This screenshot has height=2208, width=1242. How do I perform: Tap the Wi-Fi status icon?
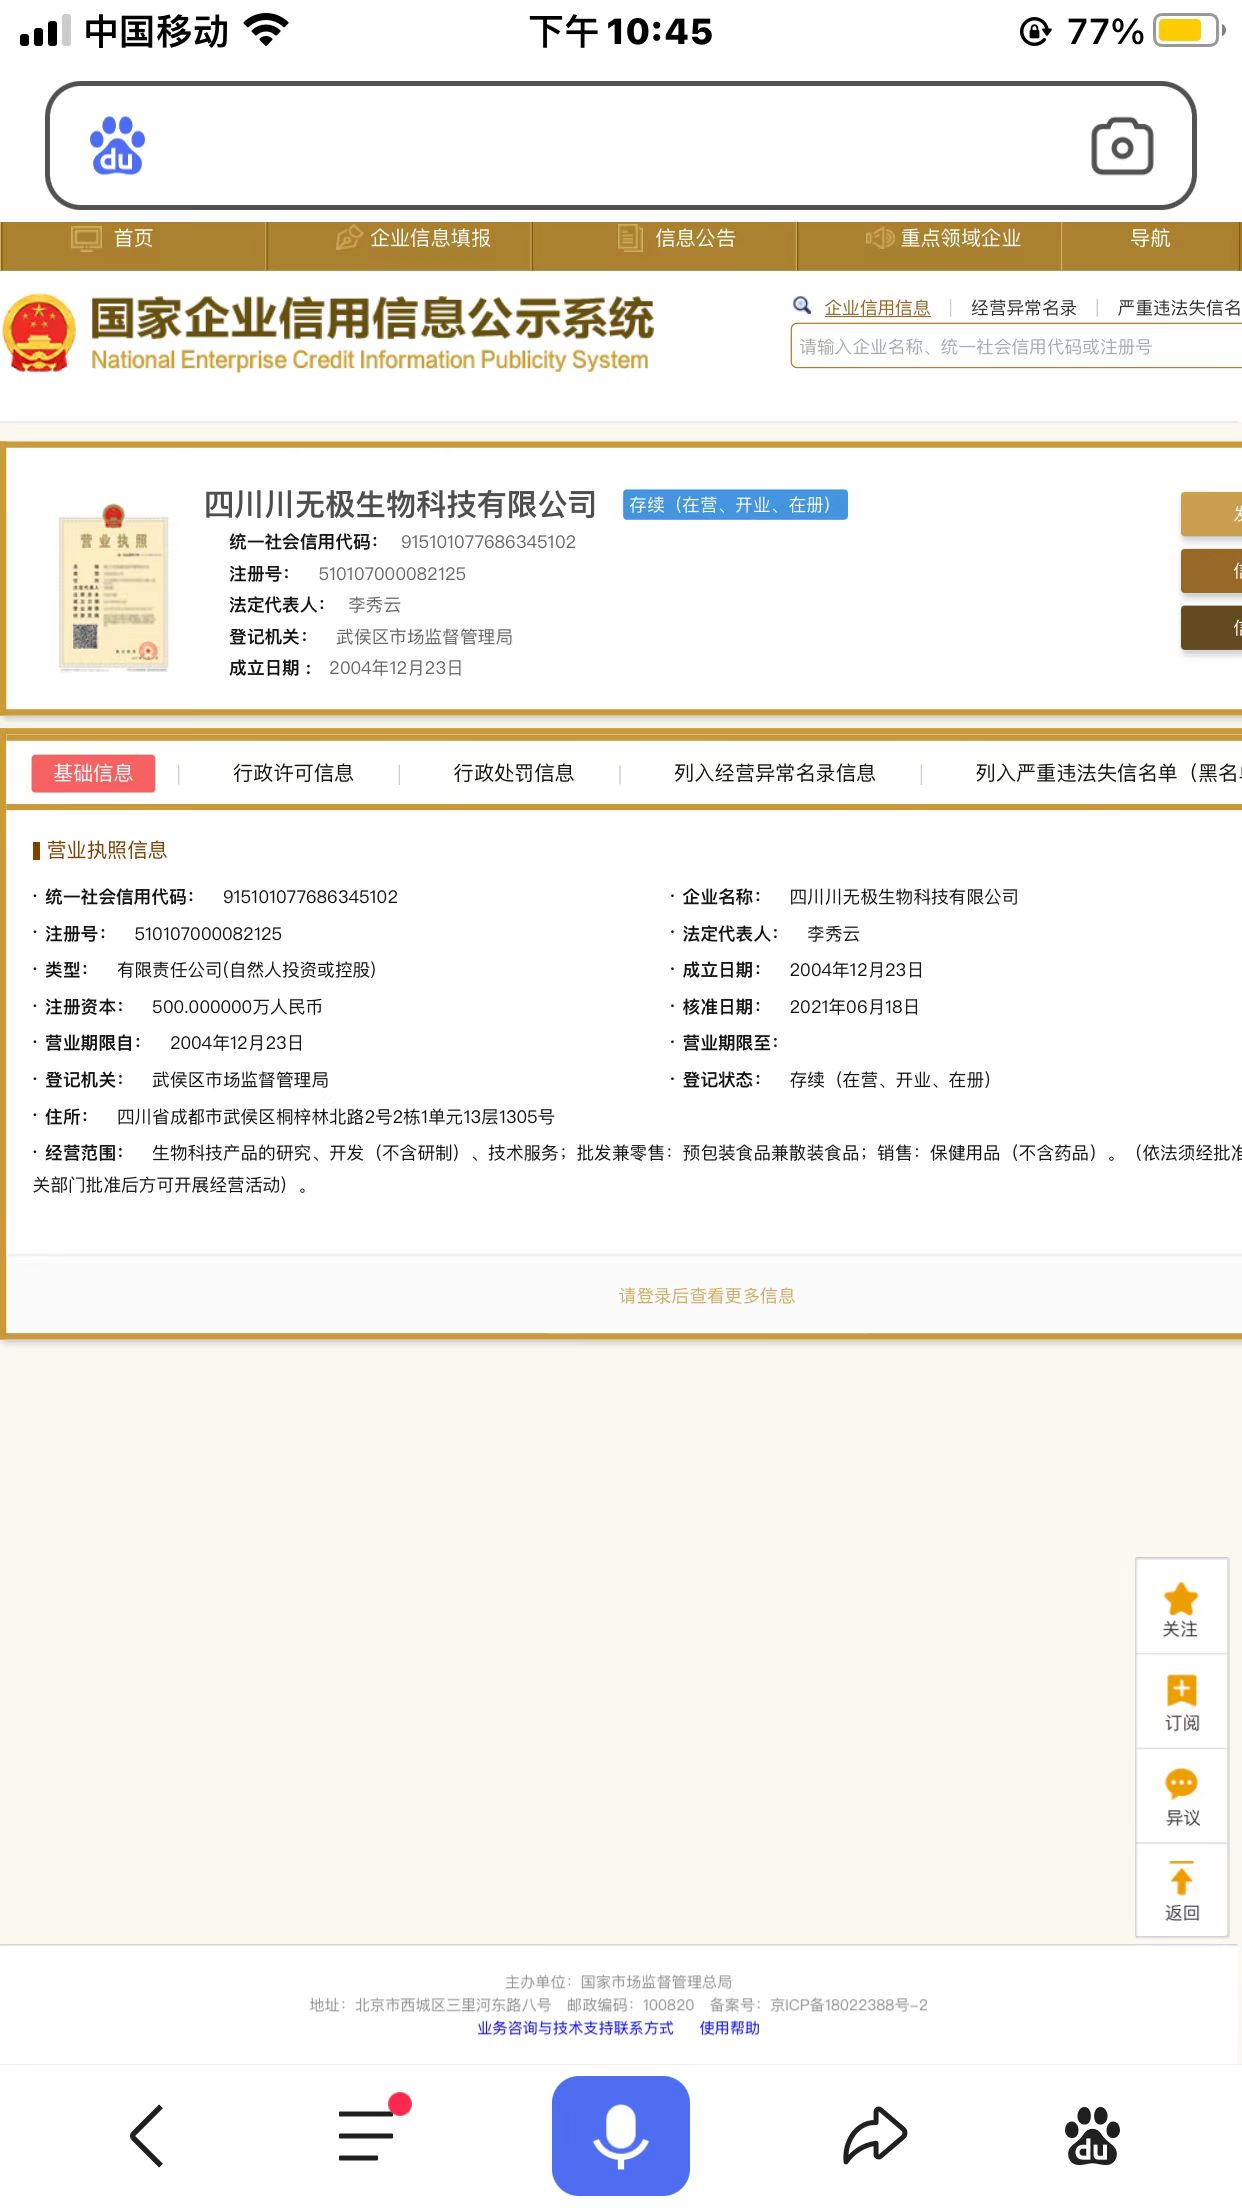pos(266,31)
